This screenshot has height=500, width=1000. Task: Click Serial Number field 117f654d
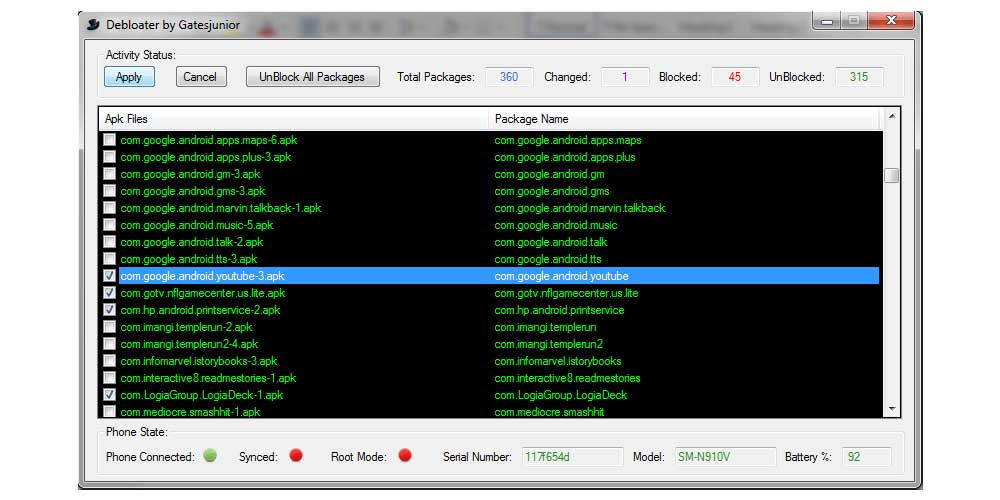click(572, 457)
